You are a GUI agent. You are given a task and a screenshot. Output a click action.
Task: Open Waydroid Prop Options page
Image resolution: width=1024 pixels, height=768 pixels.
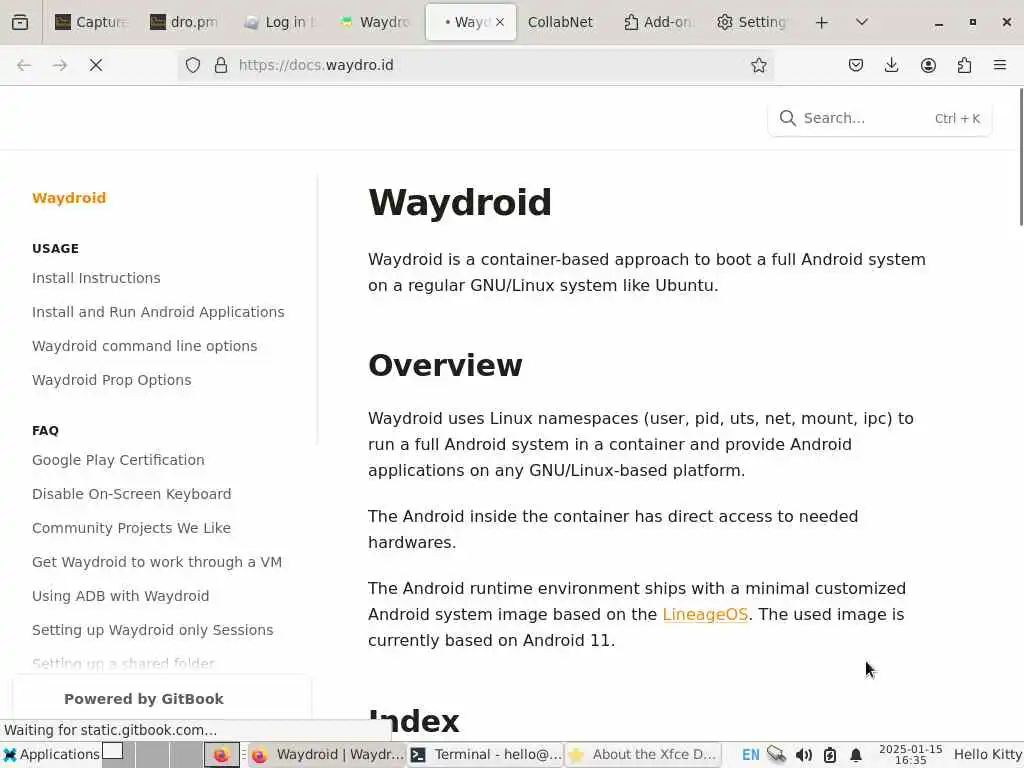[112, 380]
